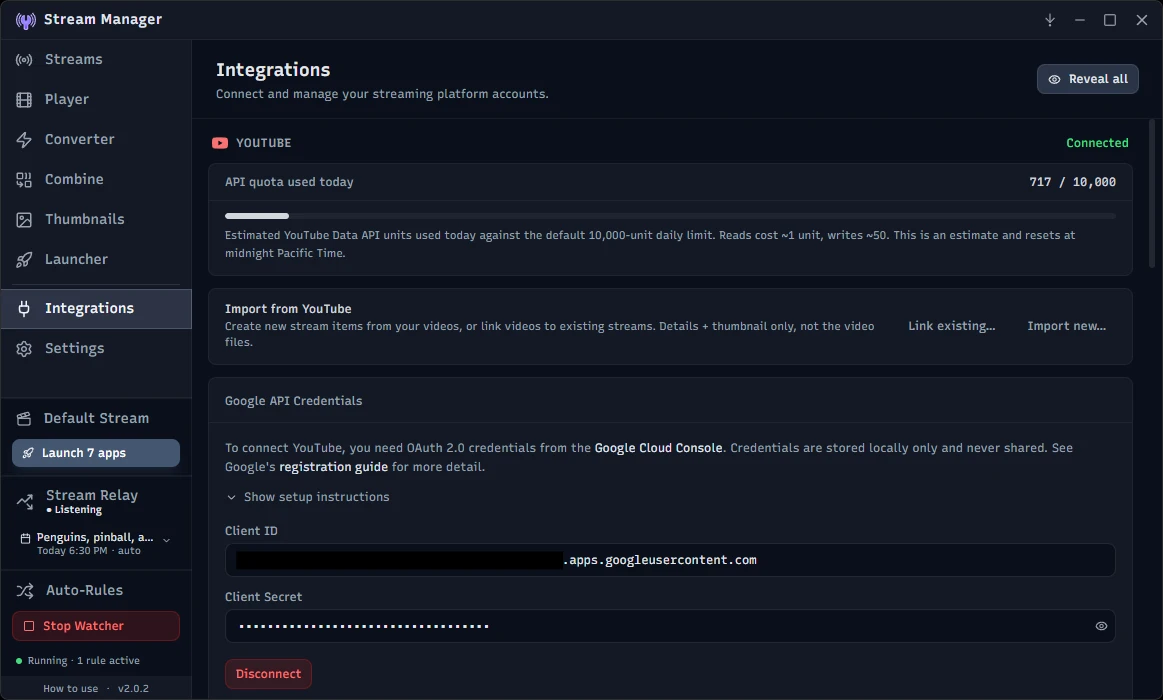The height and width of the screenshot is (700, 1163).
Task: Click the Stream Relay chart icon
Action: pyautogui.click(x=25, y=502)
